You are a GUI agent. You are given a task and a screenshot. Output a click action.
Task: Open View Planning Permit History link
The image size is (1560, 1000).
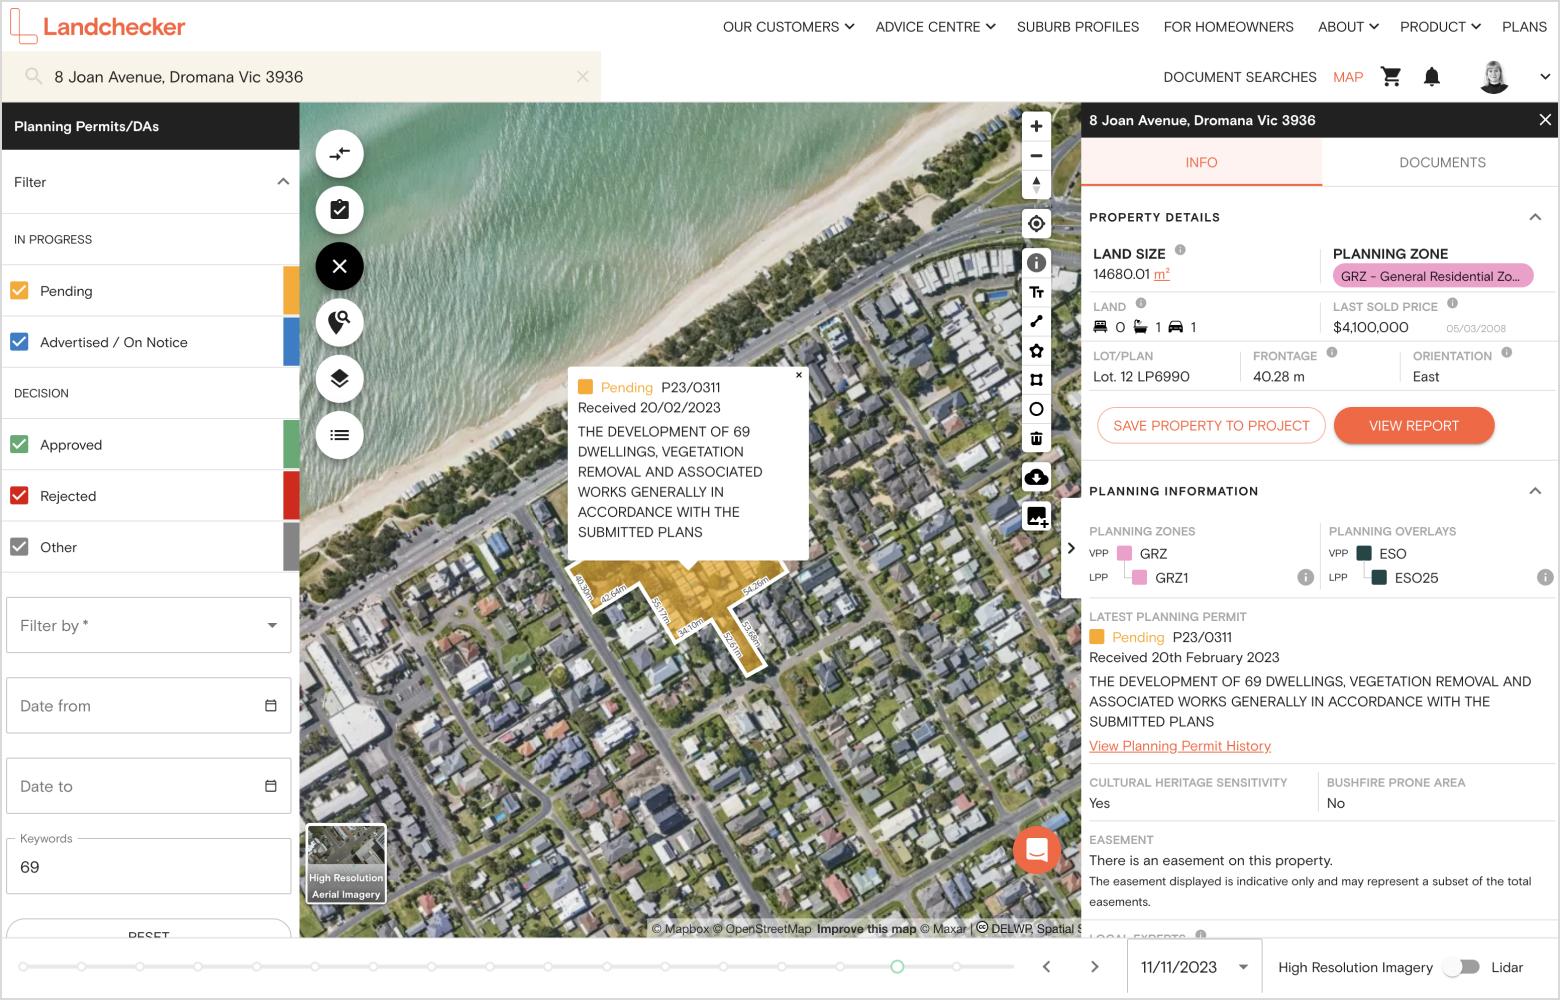click(1180, 746)
